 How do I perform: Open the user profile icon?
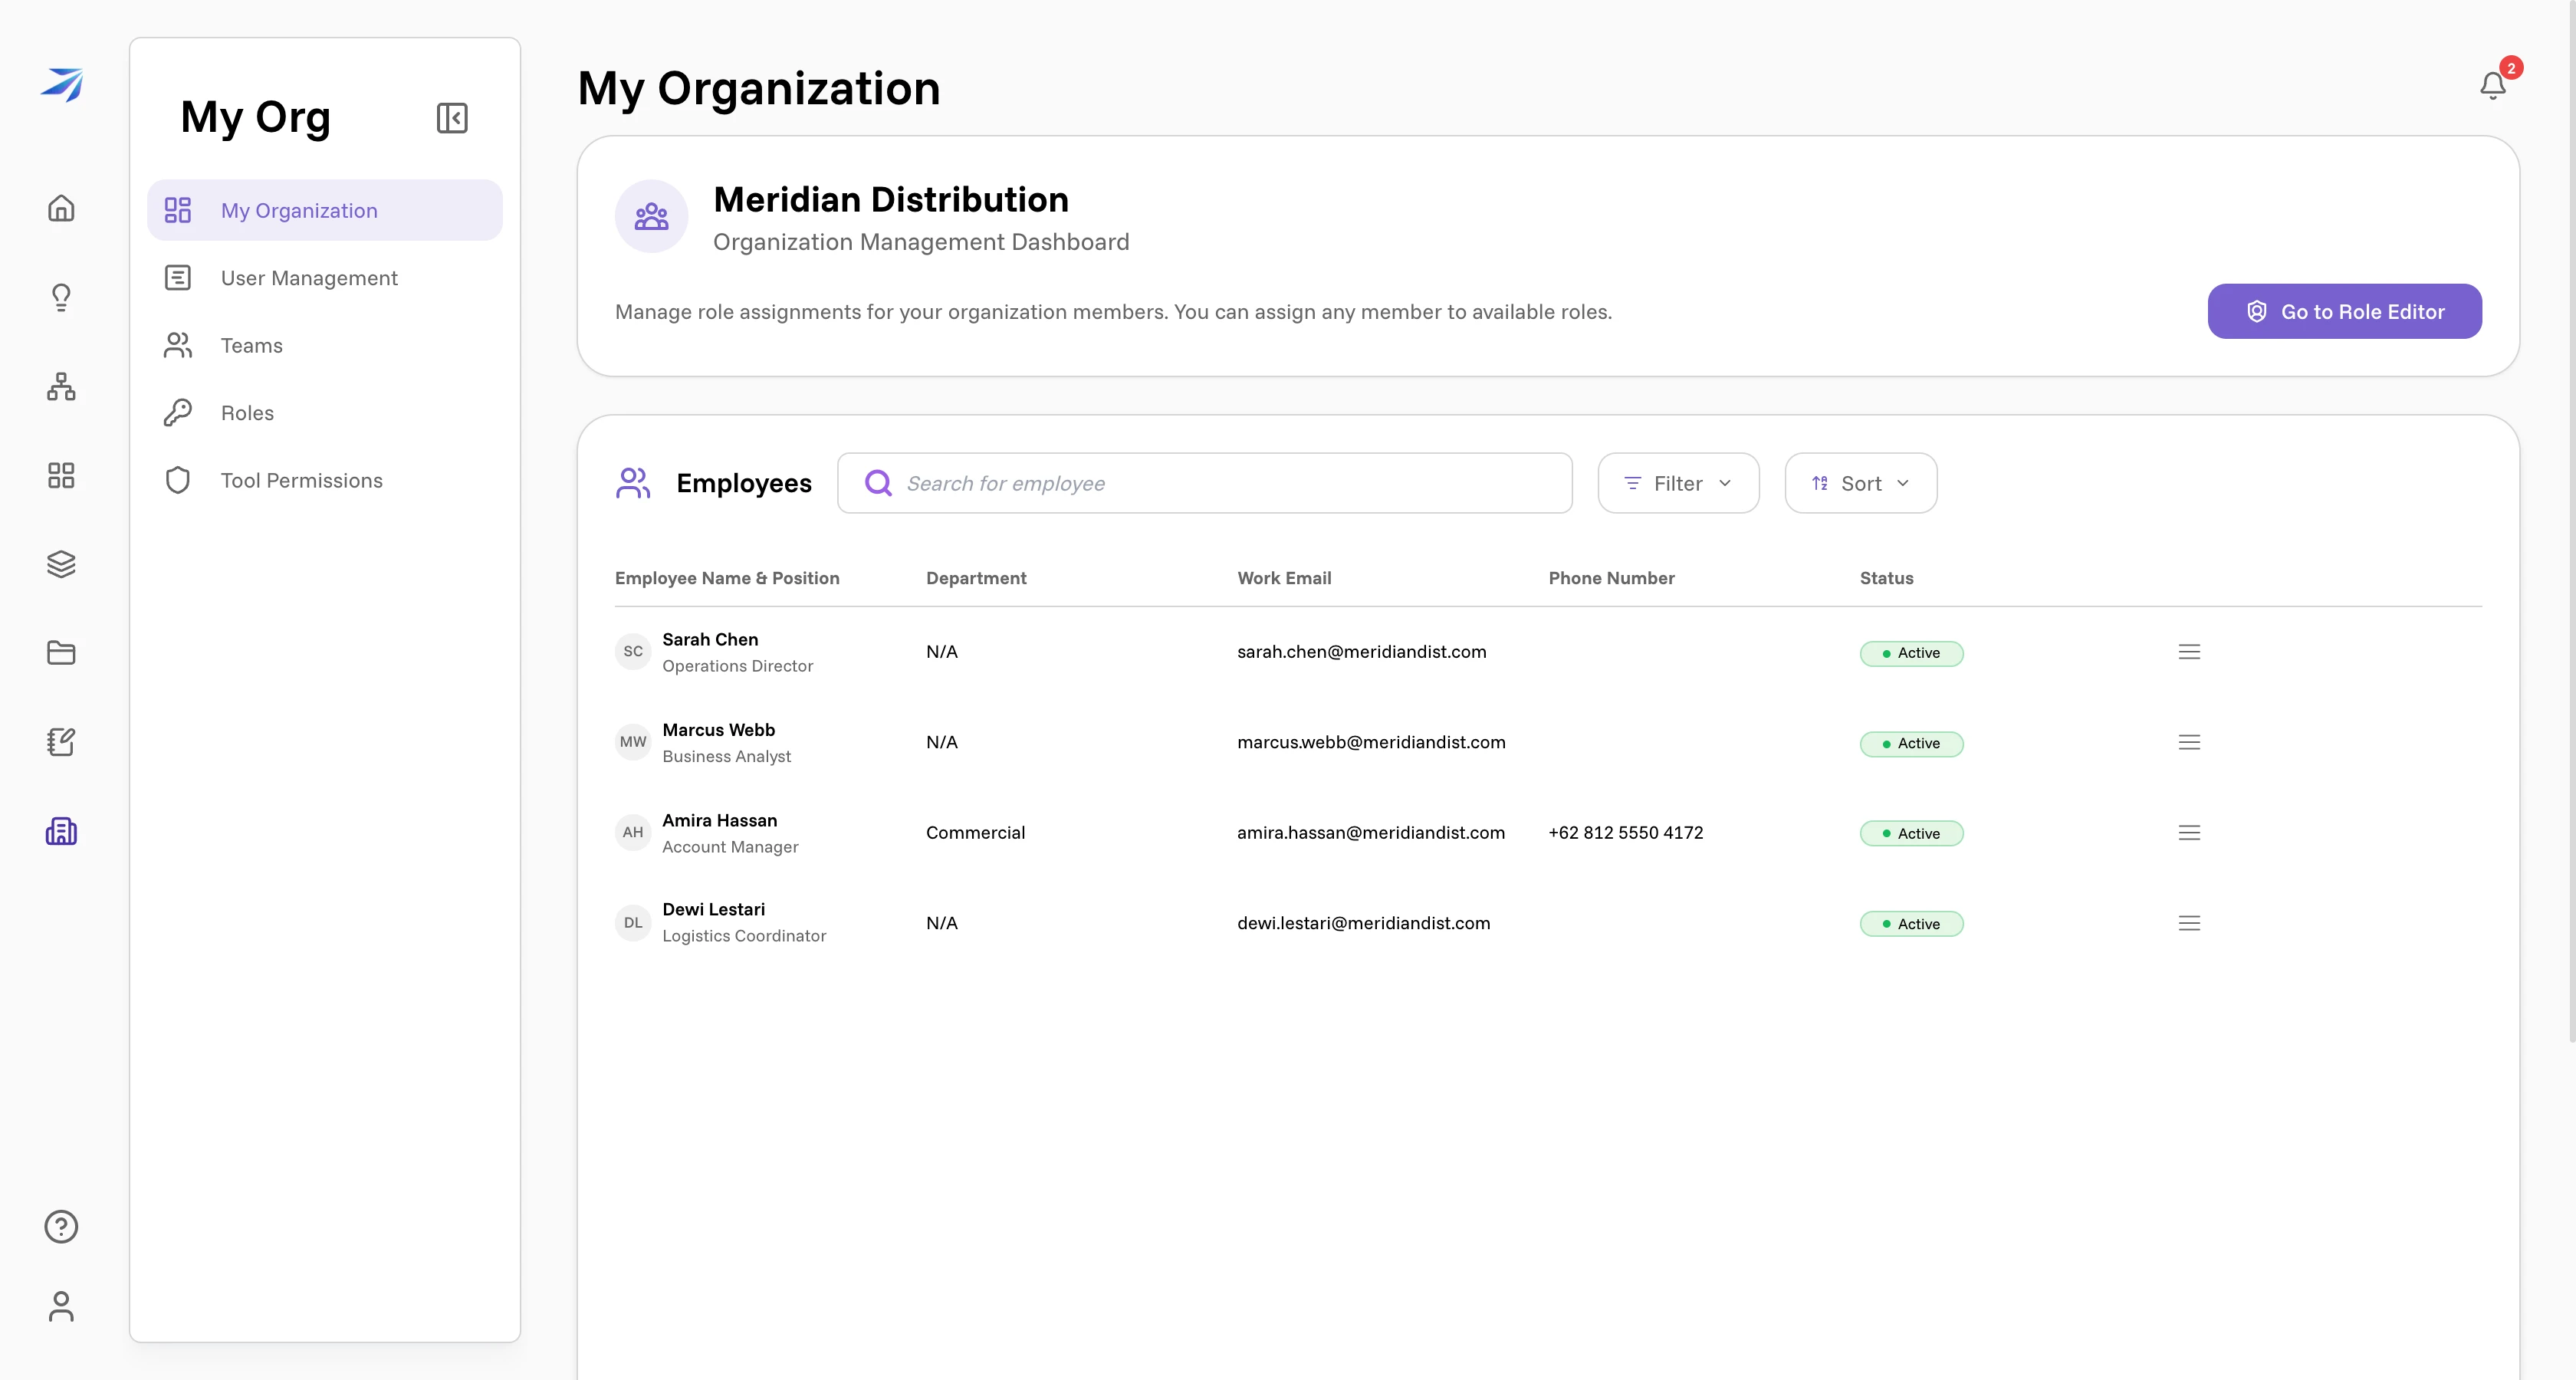point(61,1306)
